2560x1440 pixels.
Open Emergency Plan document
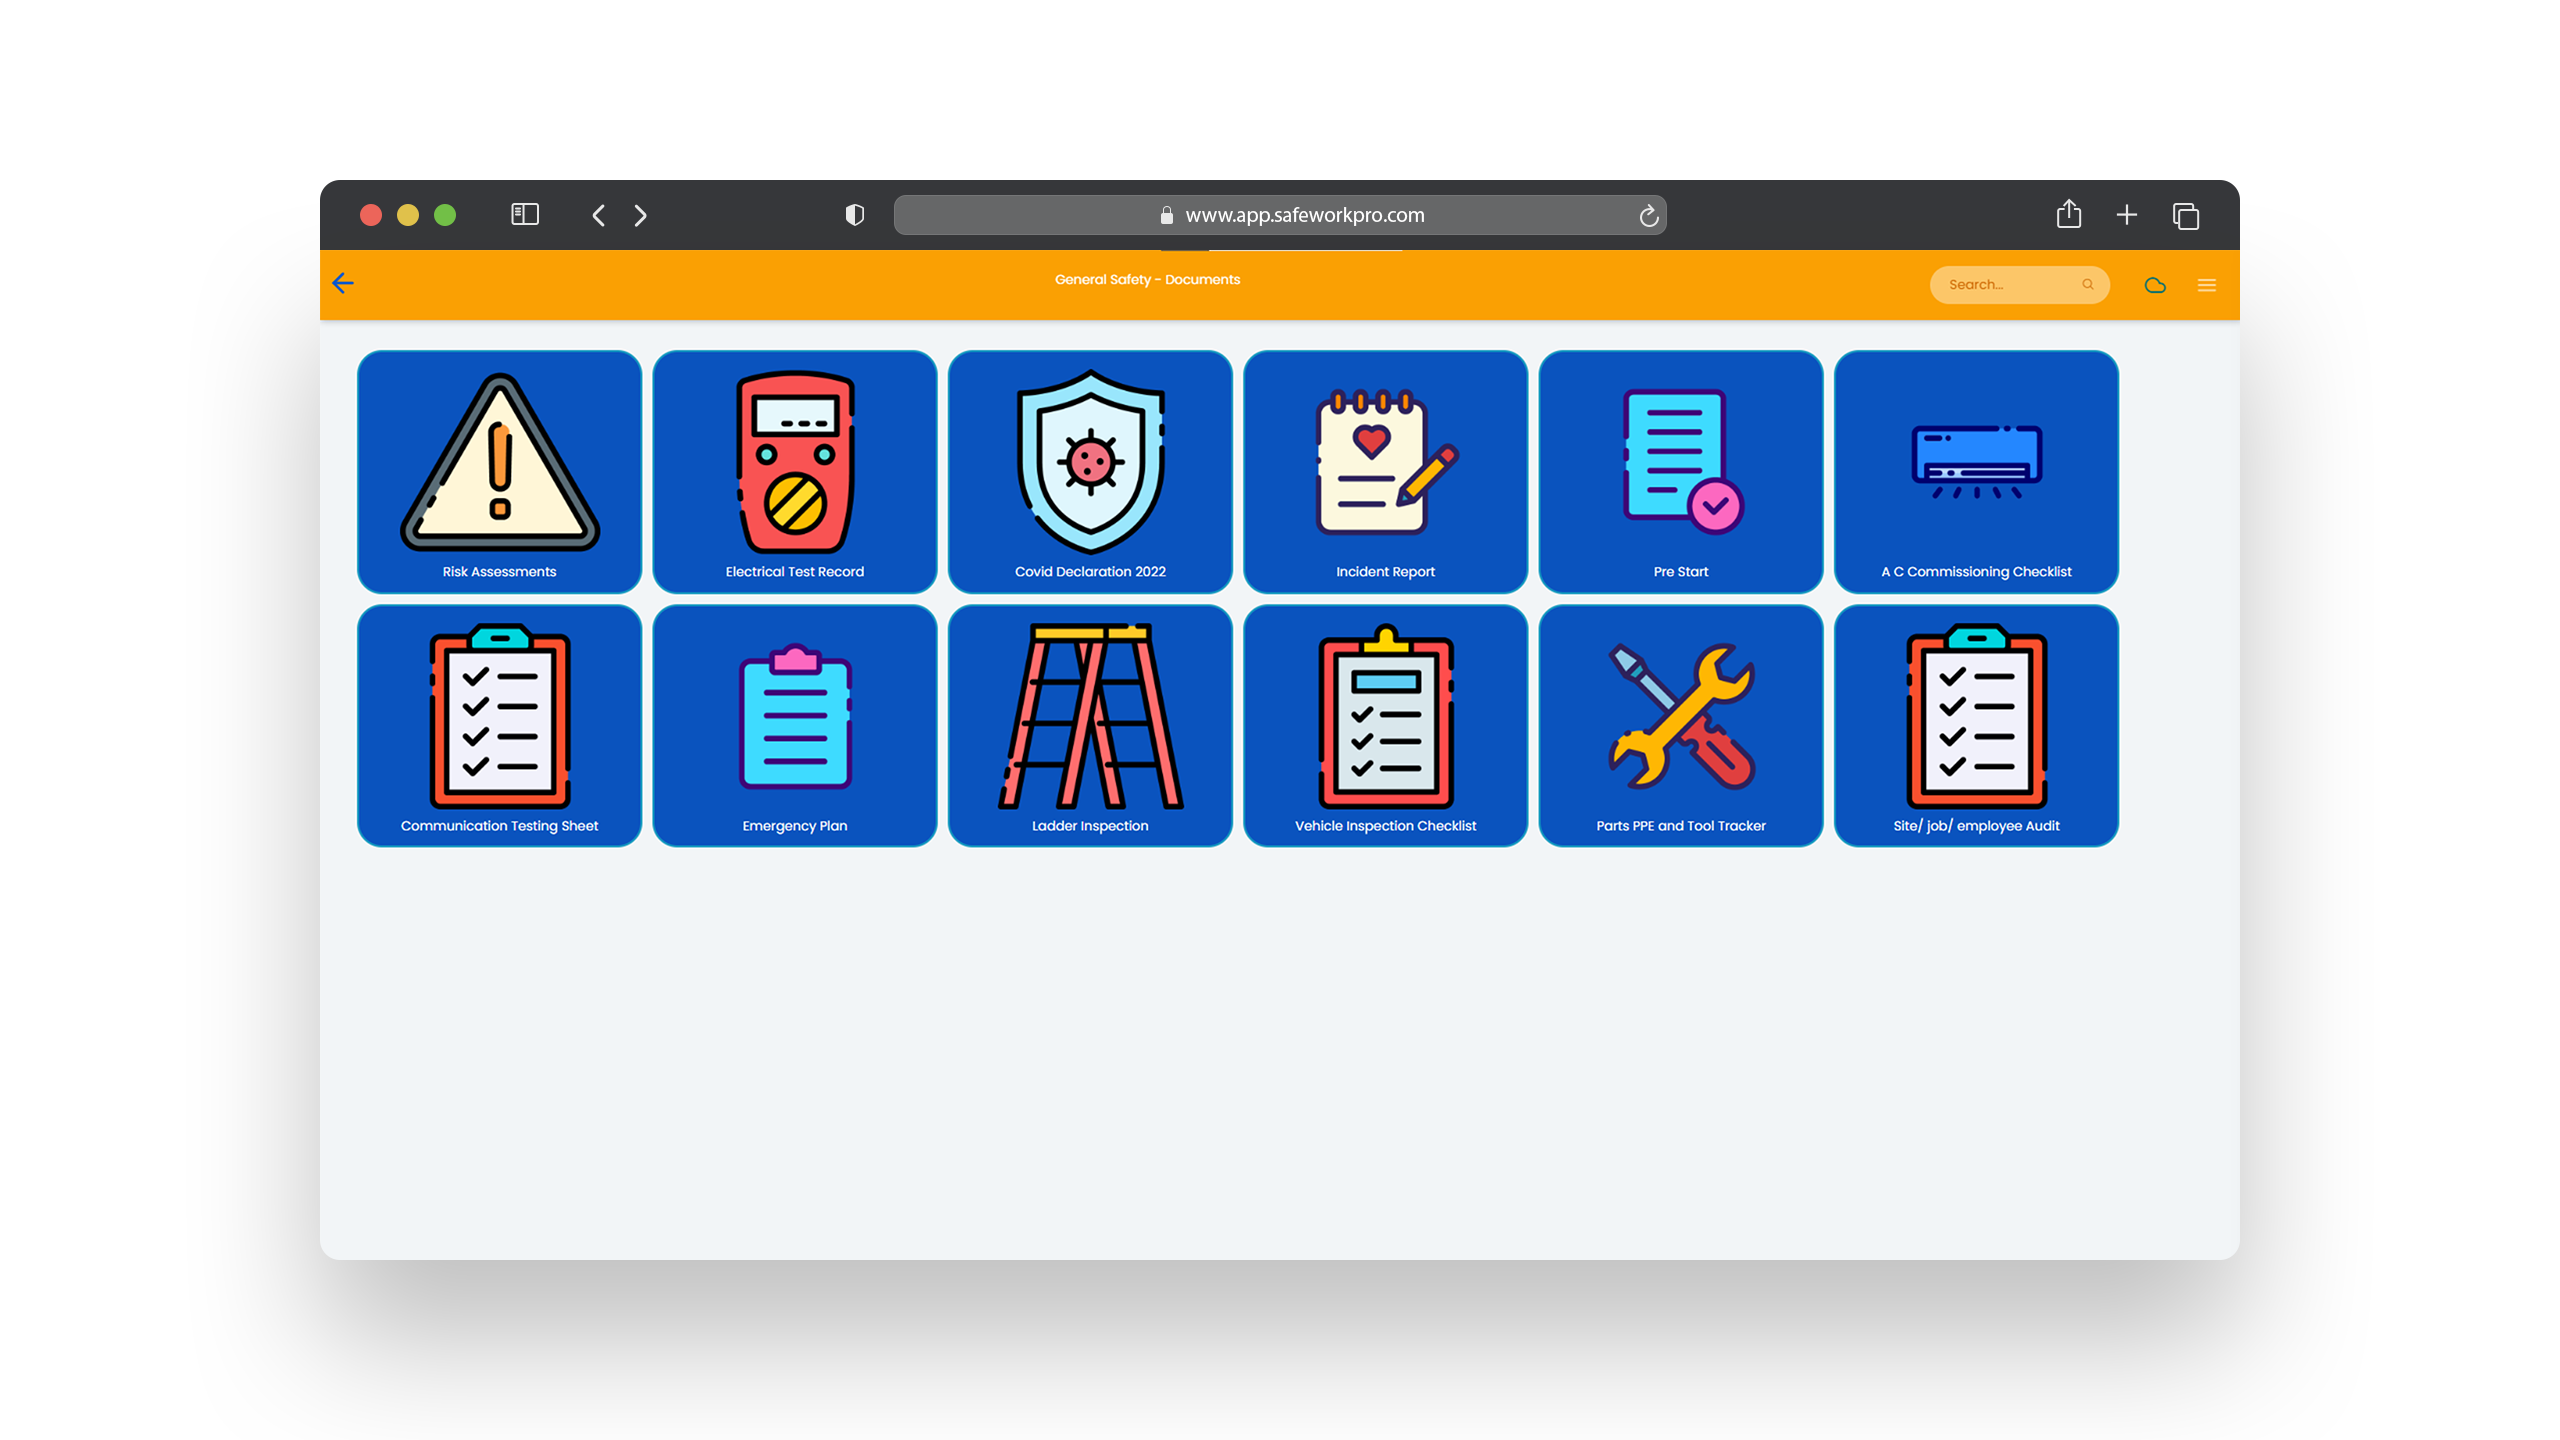795,724
